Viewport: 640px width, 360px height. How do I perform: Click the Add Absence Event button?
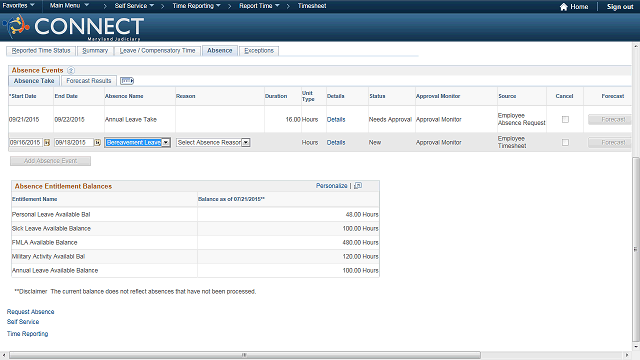[x=50, y=161]
